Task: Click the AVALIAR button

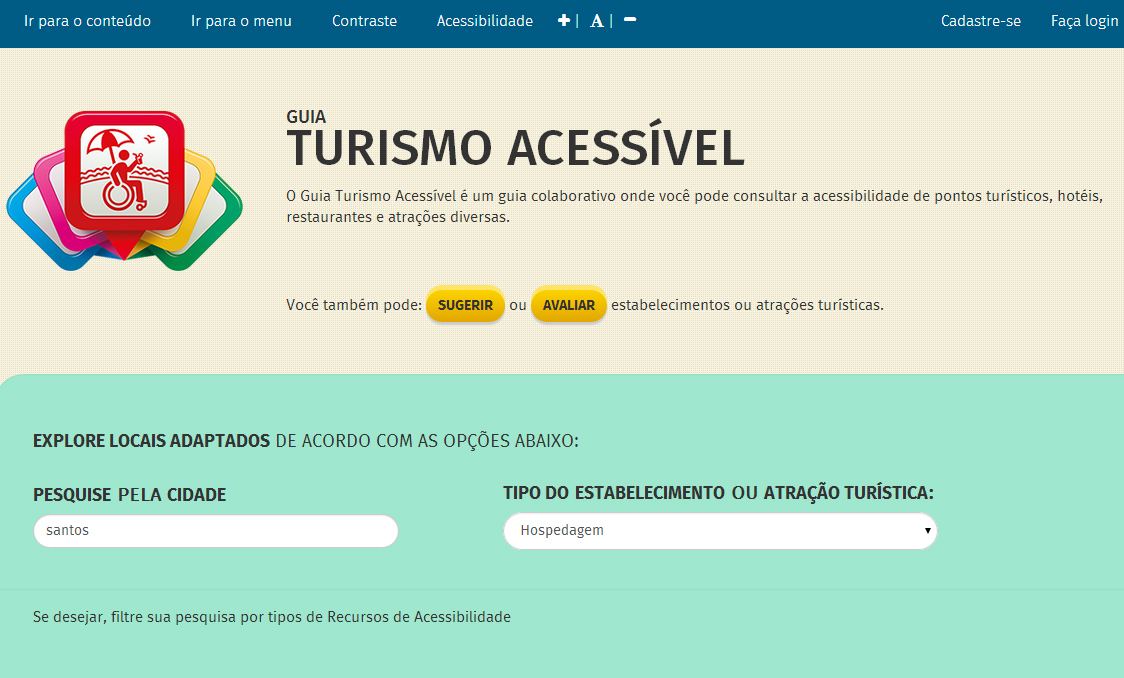Action: (569, 304)
